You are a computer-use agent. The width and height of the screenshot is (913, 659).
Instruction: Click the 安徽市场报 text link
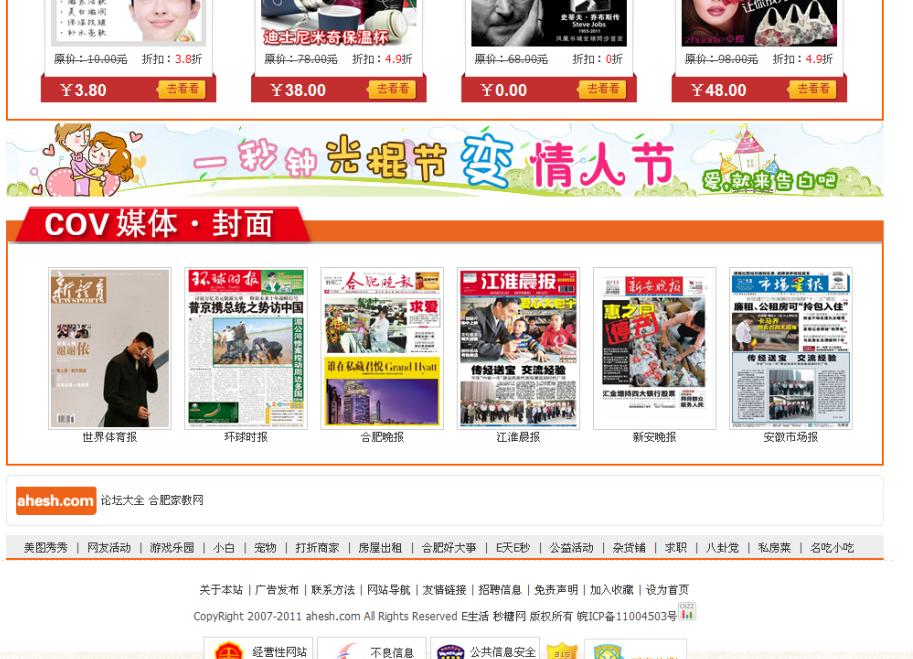pyautogui.click(x=791, y=437)
